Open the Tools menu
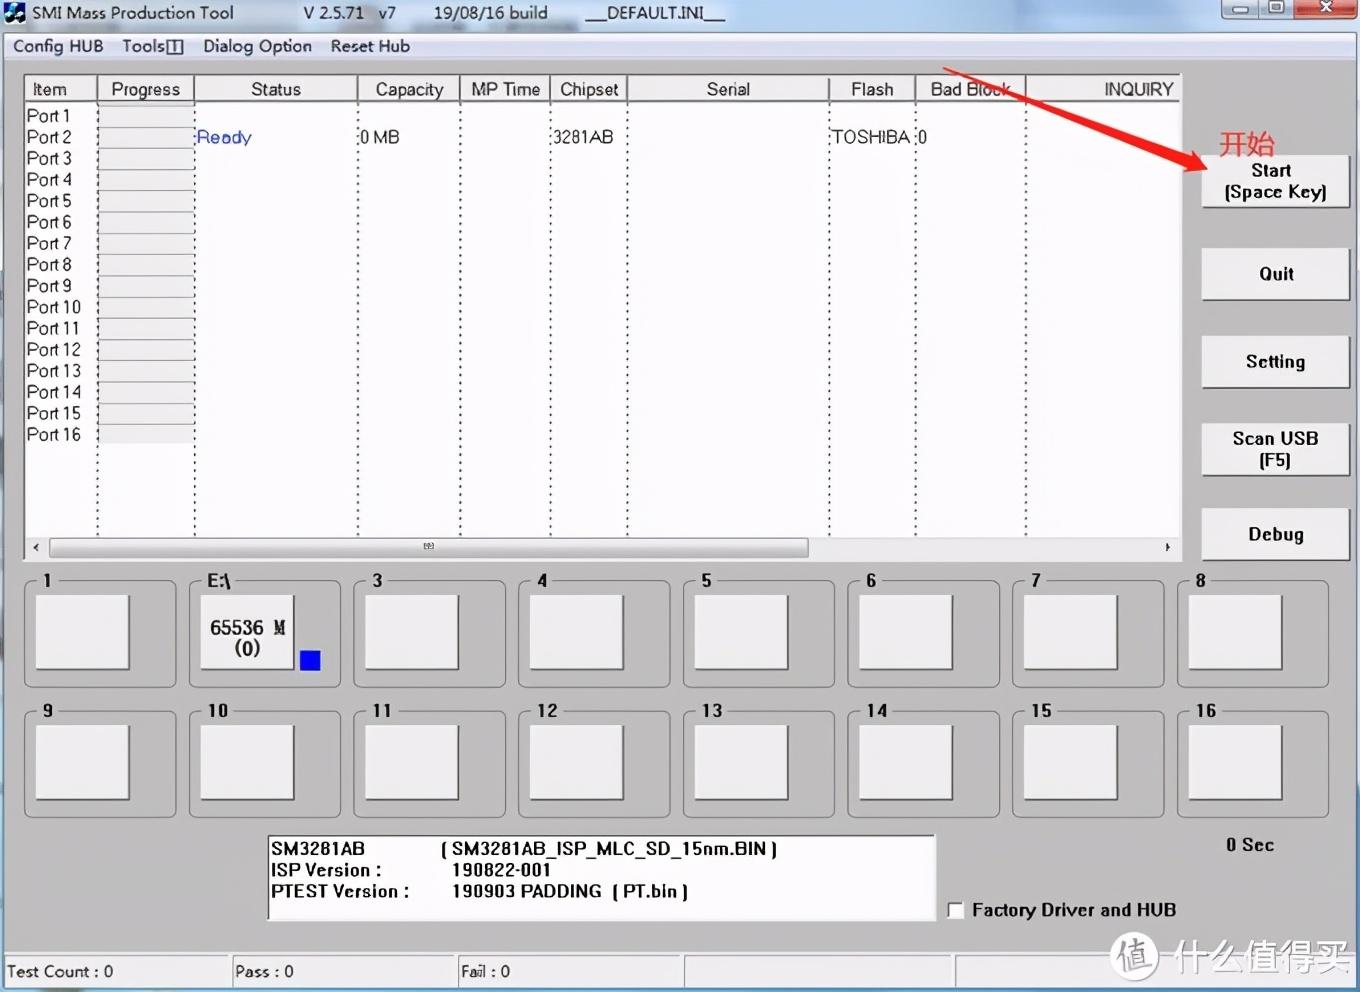Image resolution: width=1360 pixels, height=992 pixels. coord(153,46)
